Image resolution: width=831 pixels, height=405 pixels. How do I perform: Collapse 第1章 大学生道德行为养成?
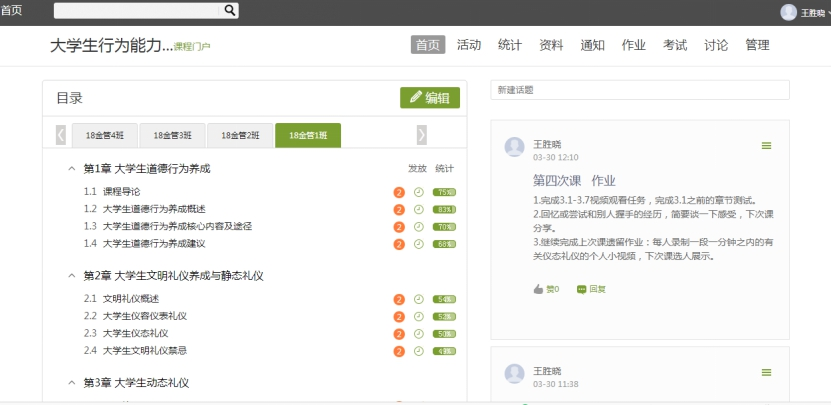pyautogui.click(x=72, y=168)
